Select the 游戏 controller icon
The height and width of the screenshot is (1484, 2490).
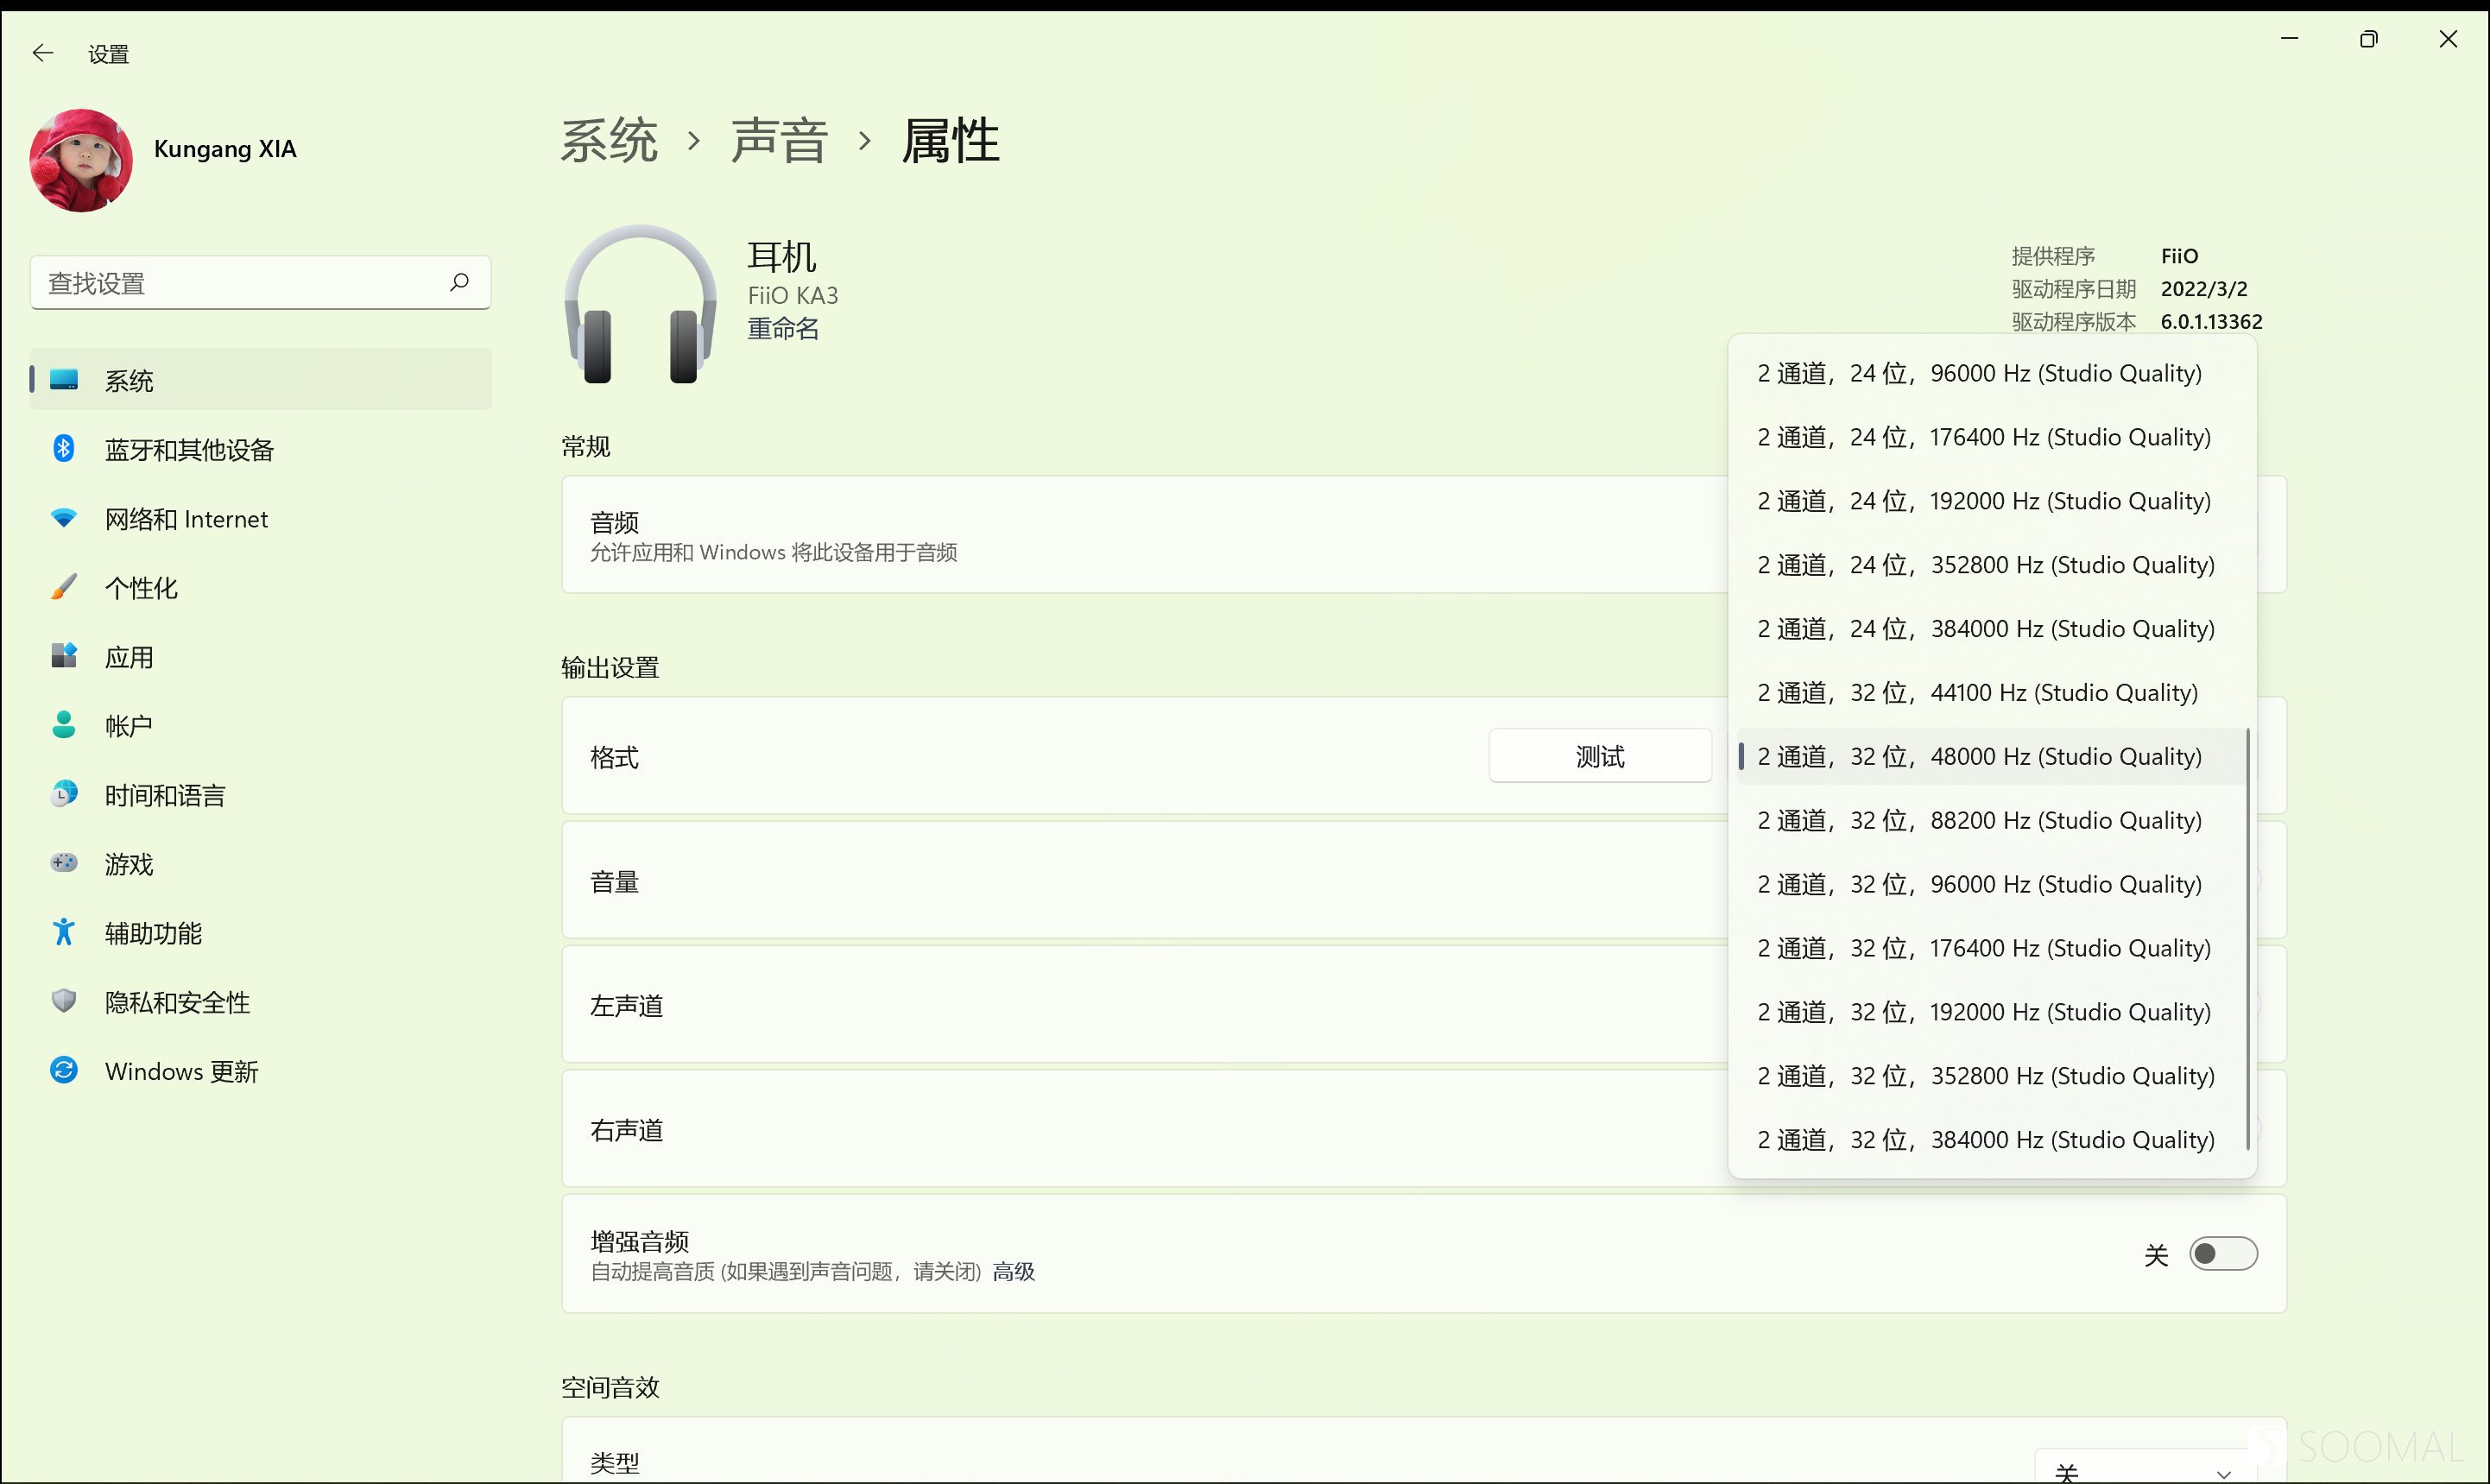pos(63,863)
